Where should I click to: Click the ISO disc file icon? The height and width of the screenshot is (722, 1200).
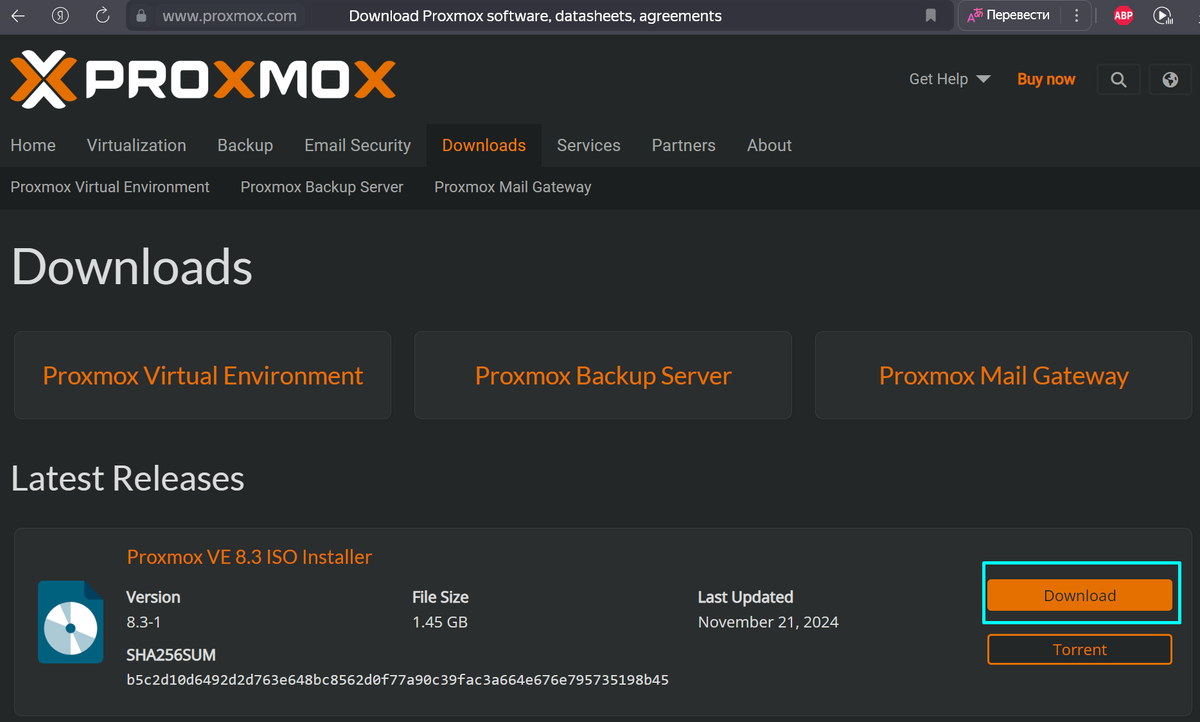pos(70,622)
